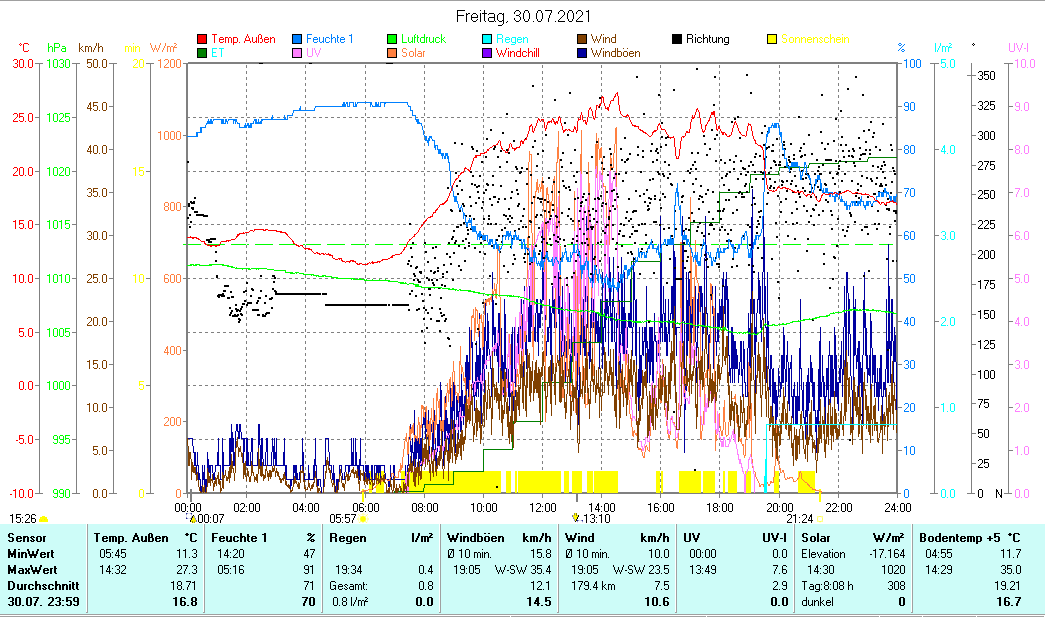Click the marker icon beside 00:07

[193, 518]
